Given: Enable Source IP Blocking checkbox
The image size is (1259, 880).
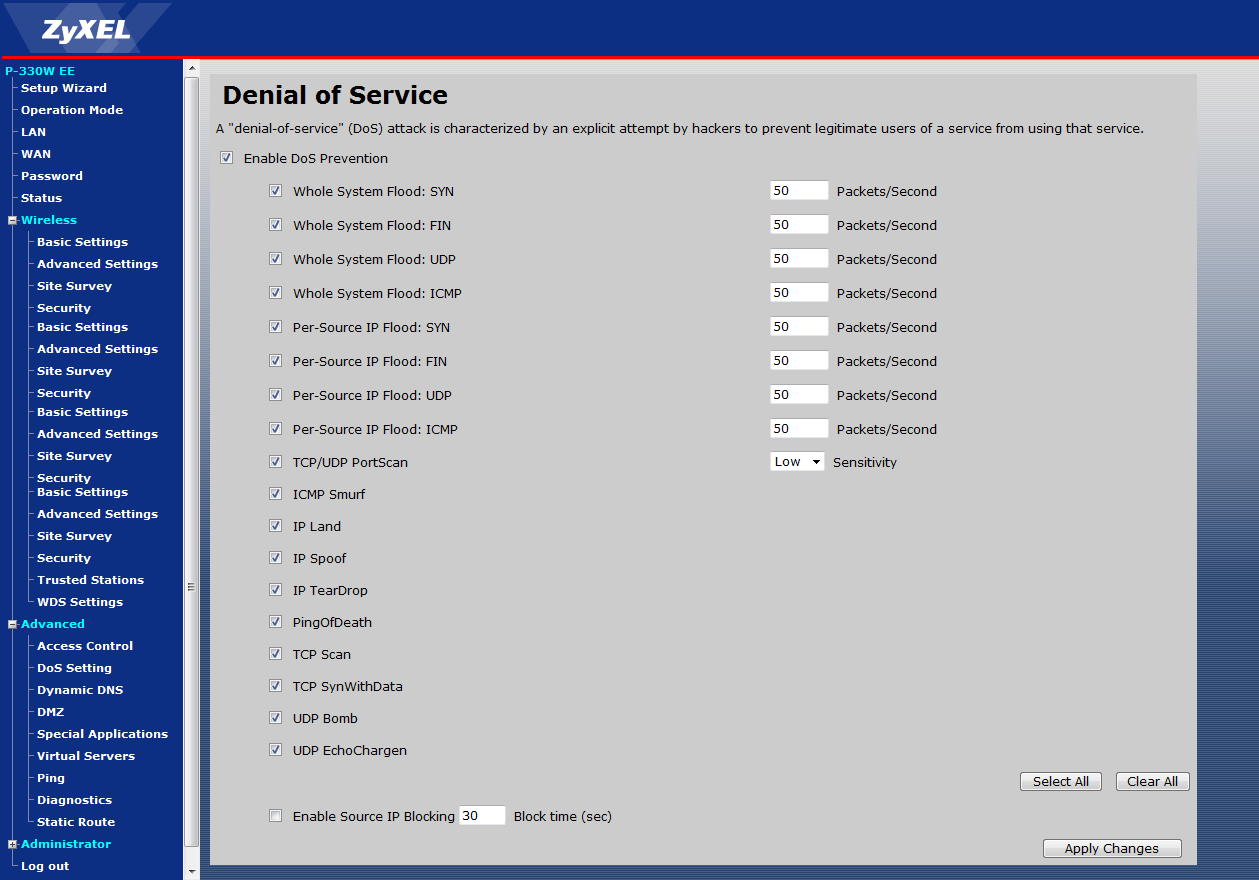Looking at the screenshot, I should click(x=276, y=816).
